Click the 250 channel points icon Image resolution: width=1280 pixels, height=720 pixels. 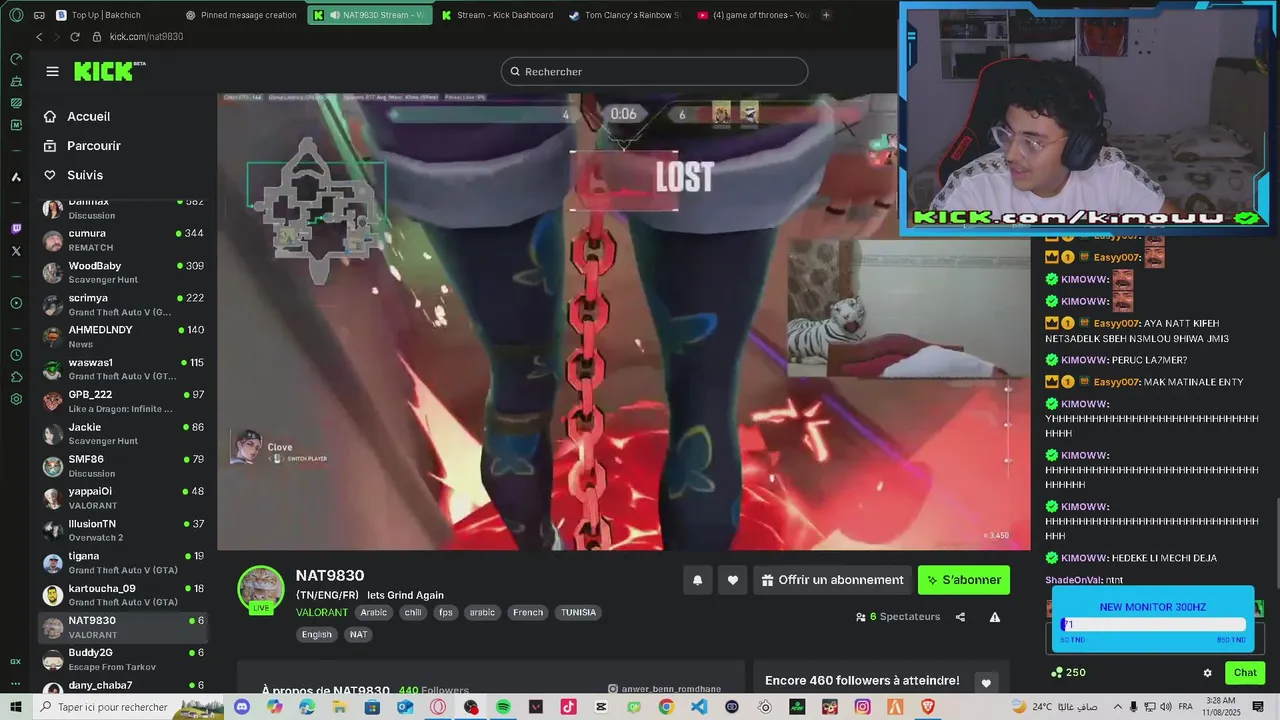coord(1056,673)
